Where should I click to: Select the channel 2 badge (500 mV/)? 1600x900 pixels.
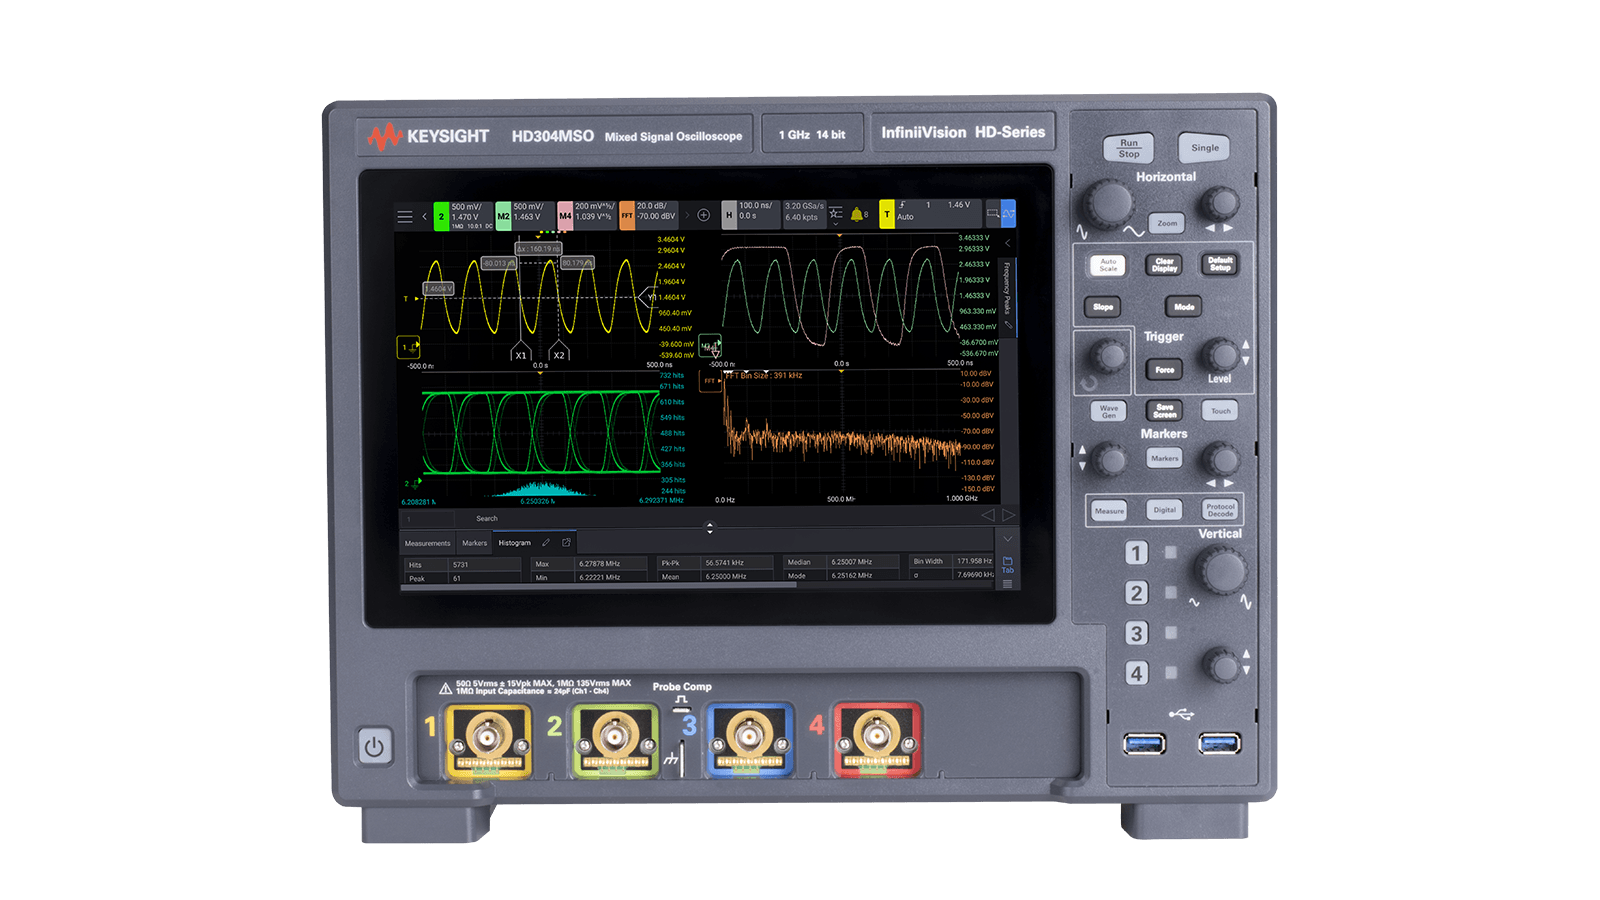tap(464, 216)
